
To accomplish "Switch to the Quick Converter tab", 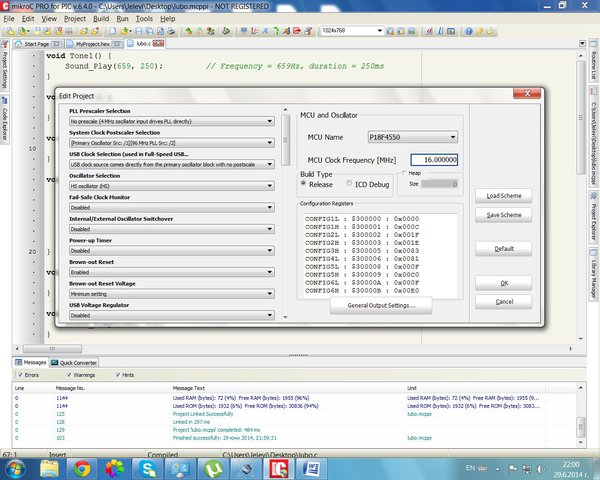I will click(74, 362).
